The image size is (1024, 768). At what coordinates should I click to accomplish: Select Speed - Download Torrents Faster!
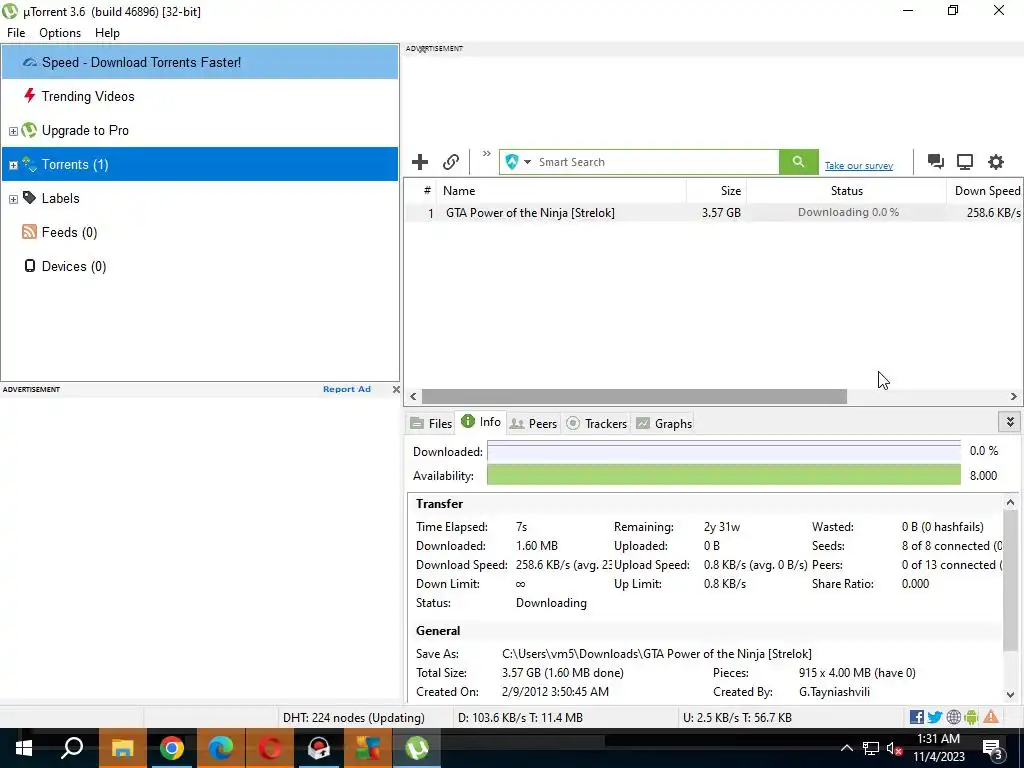coord(200,62)
